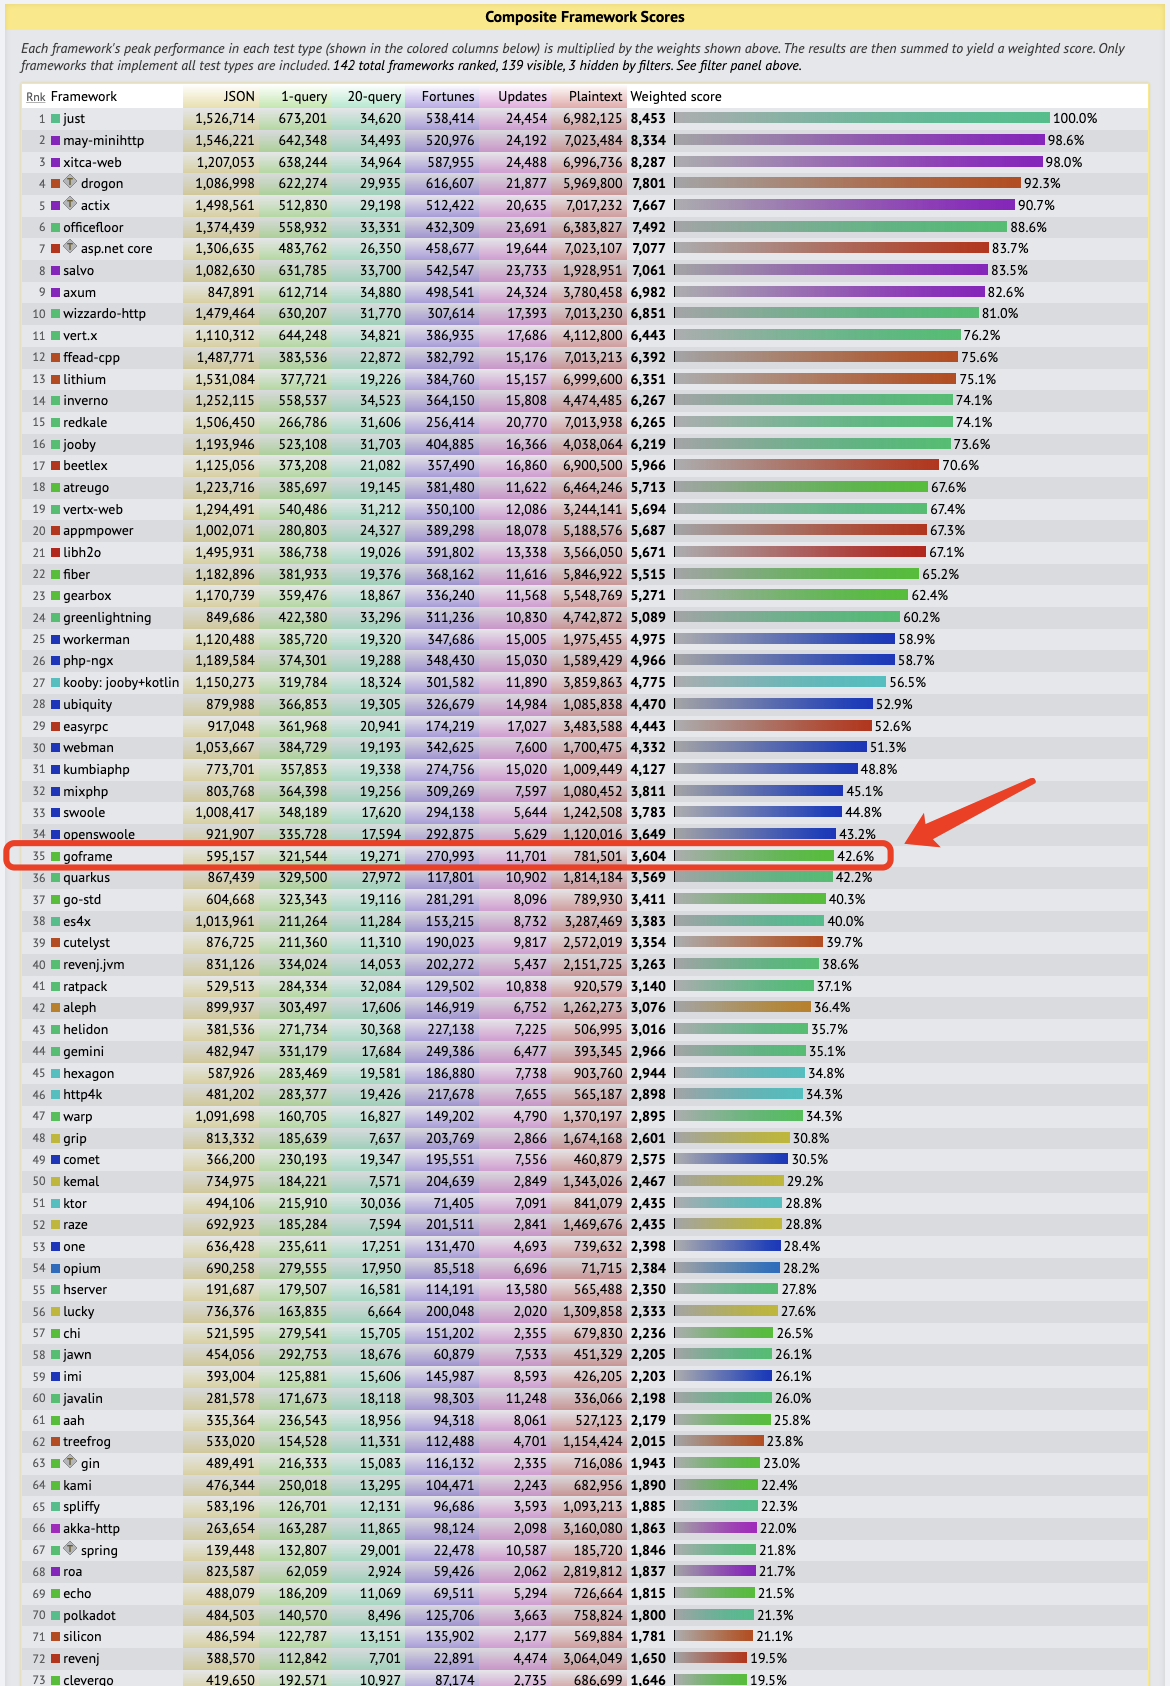Click the diamond icon beside actix
The width and height of the screenshot is (1170, 1686).
(x=70, y=204)
